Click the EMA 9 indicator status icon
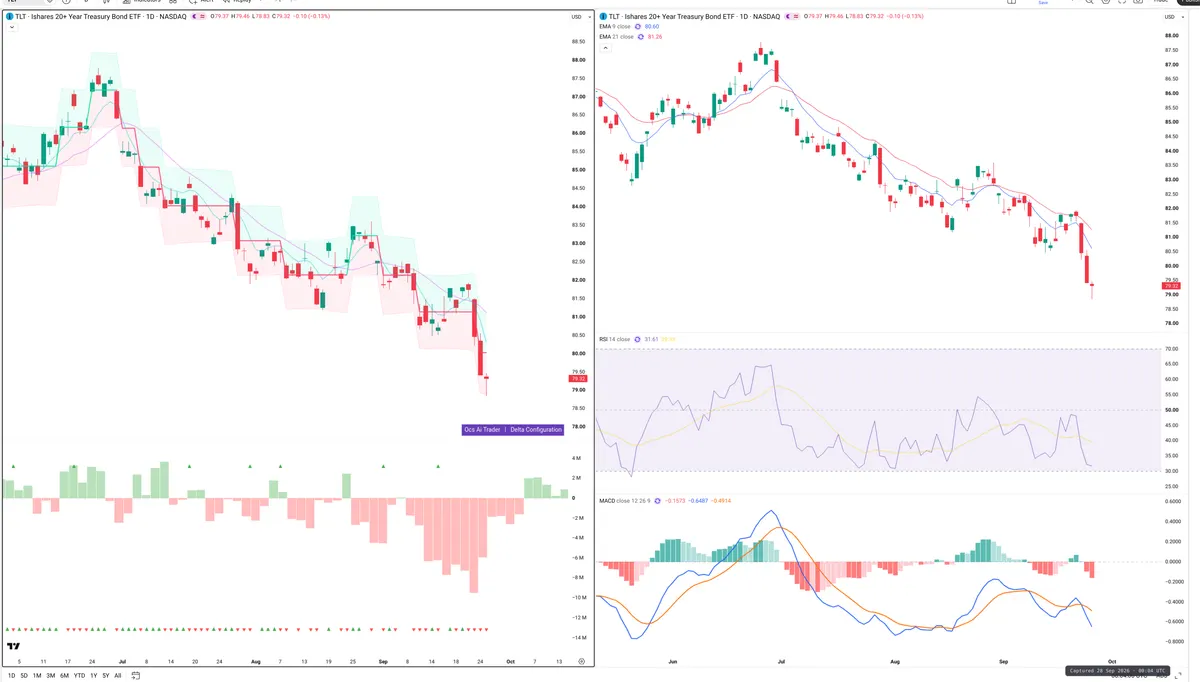The image size is (1200, 682). 638,26
